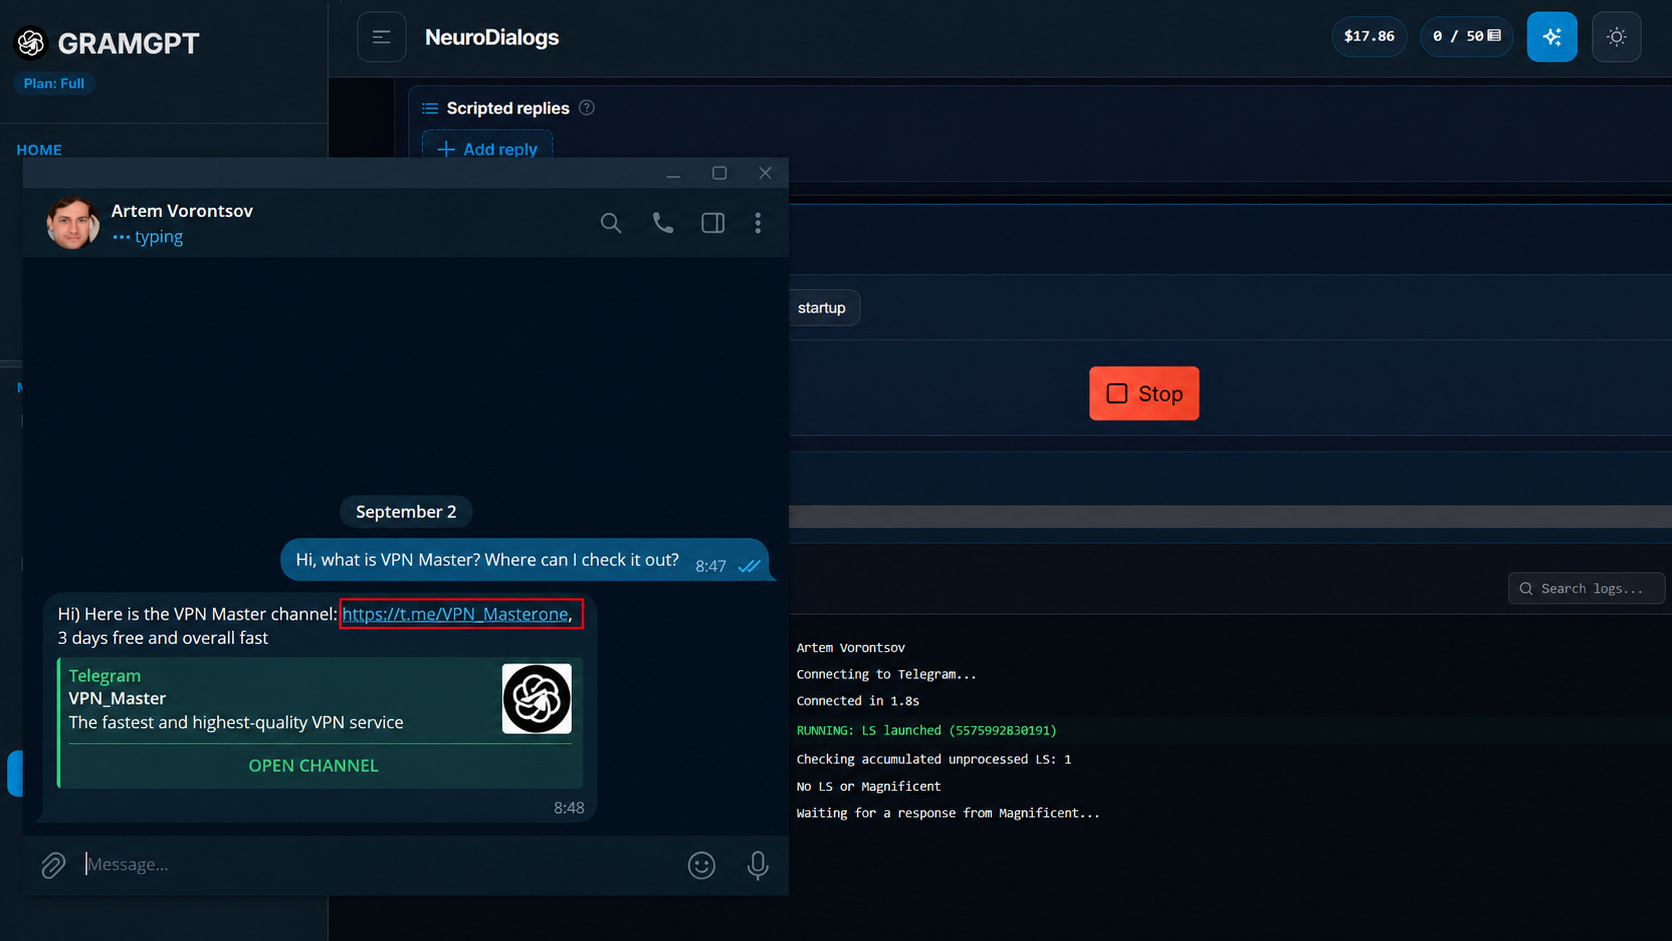Search in the Telegram chat
Screen dimensions: 1672x941
point(611,223)
